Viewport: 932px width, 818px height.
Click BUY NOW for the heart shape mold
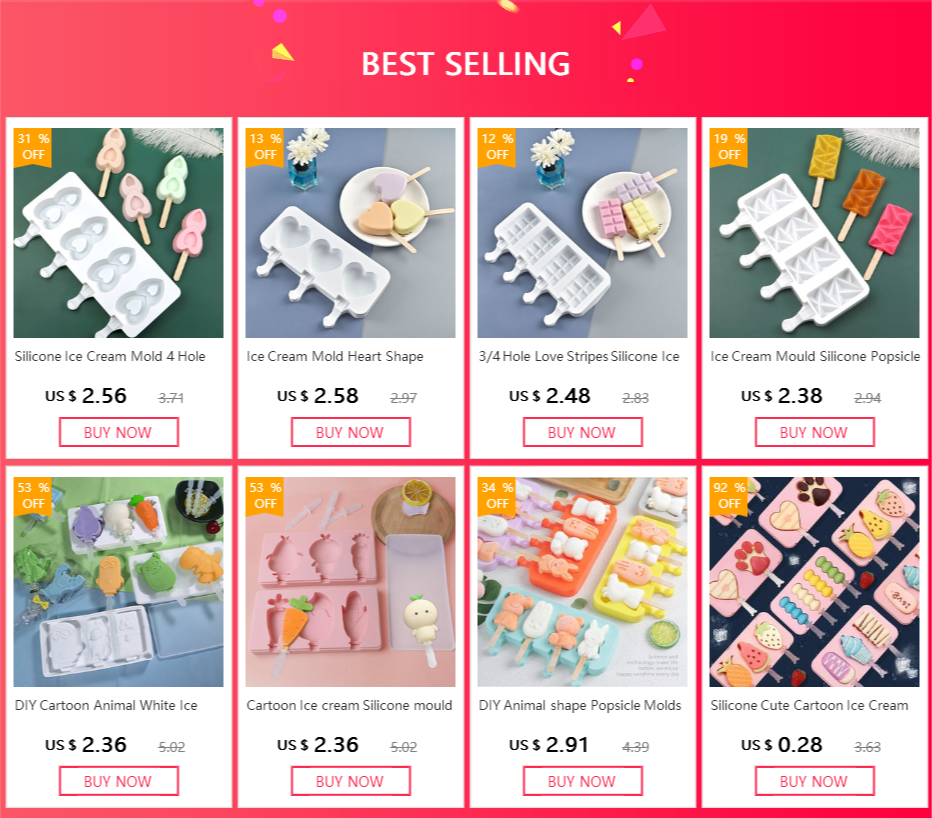[x=350, y=432]
